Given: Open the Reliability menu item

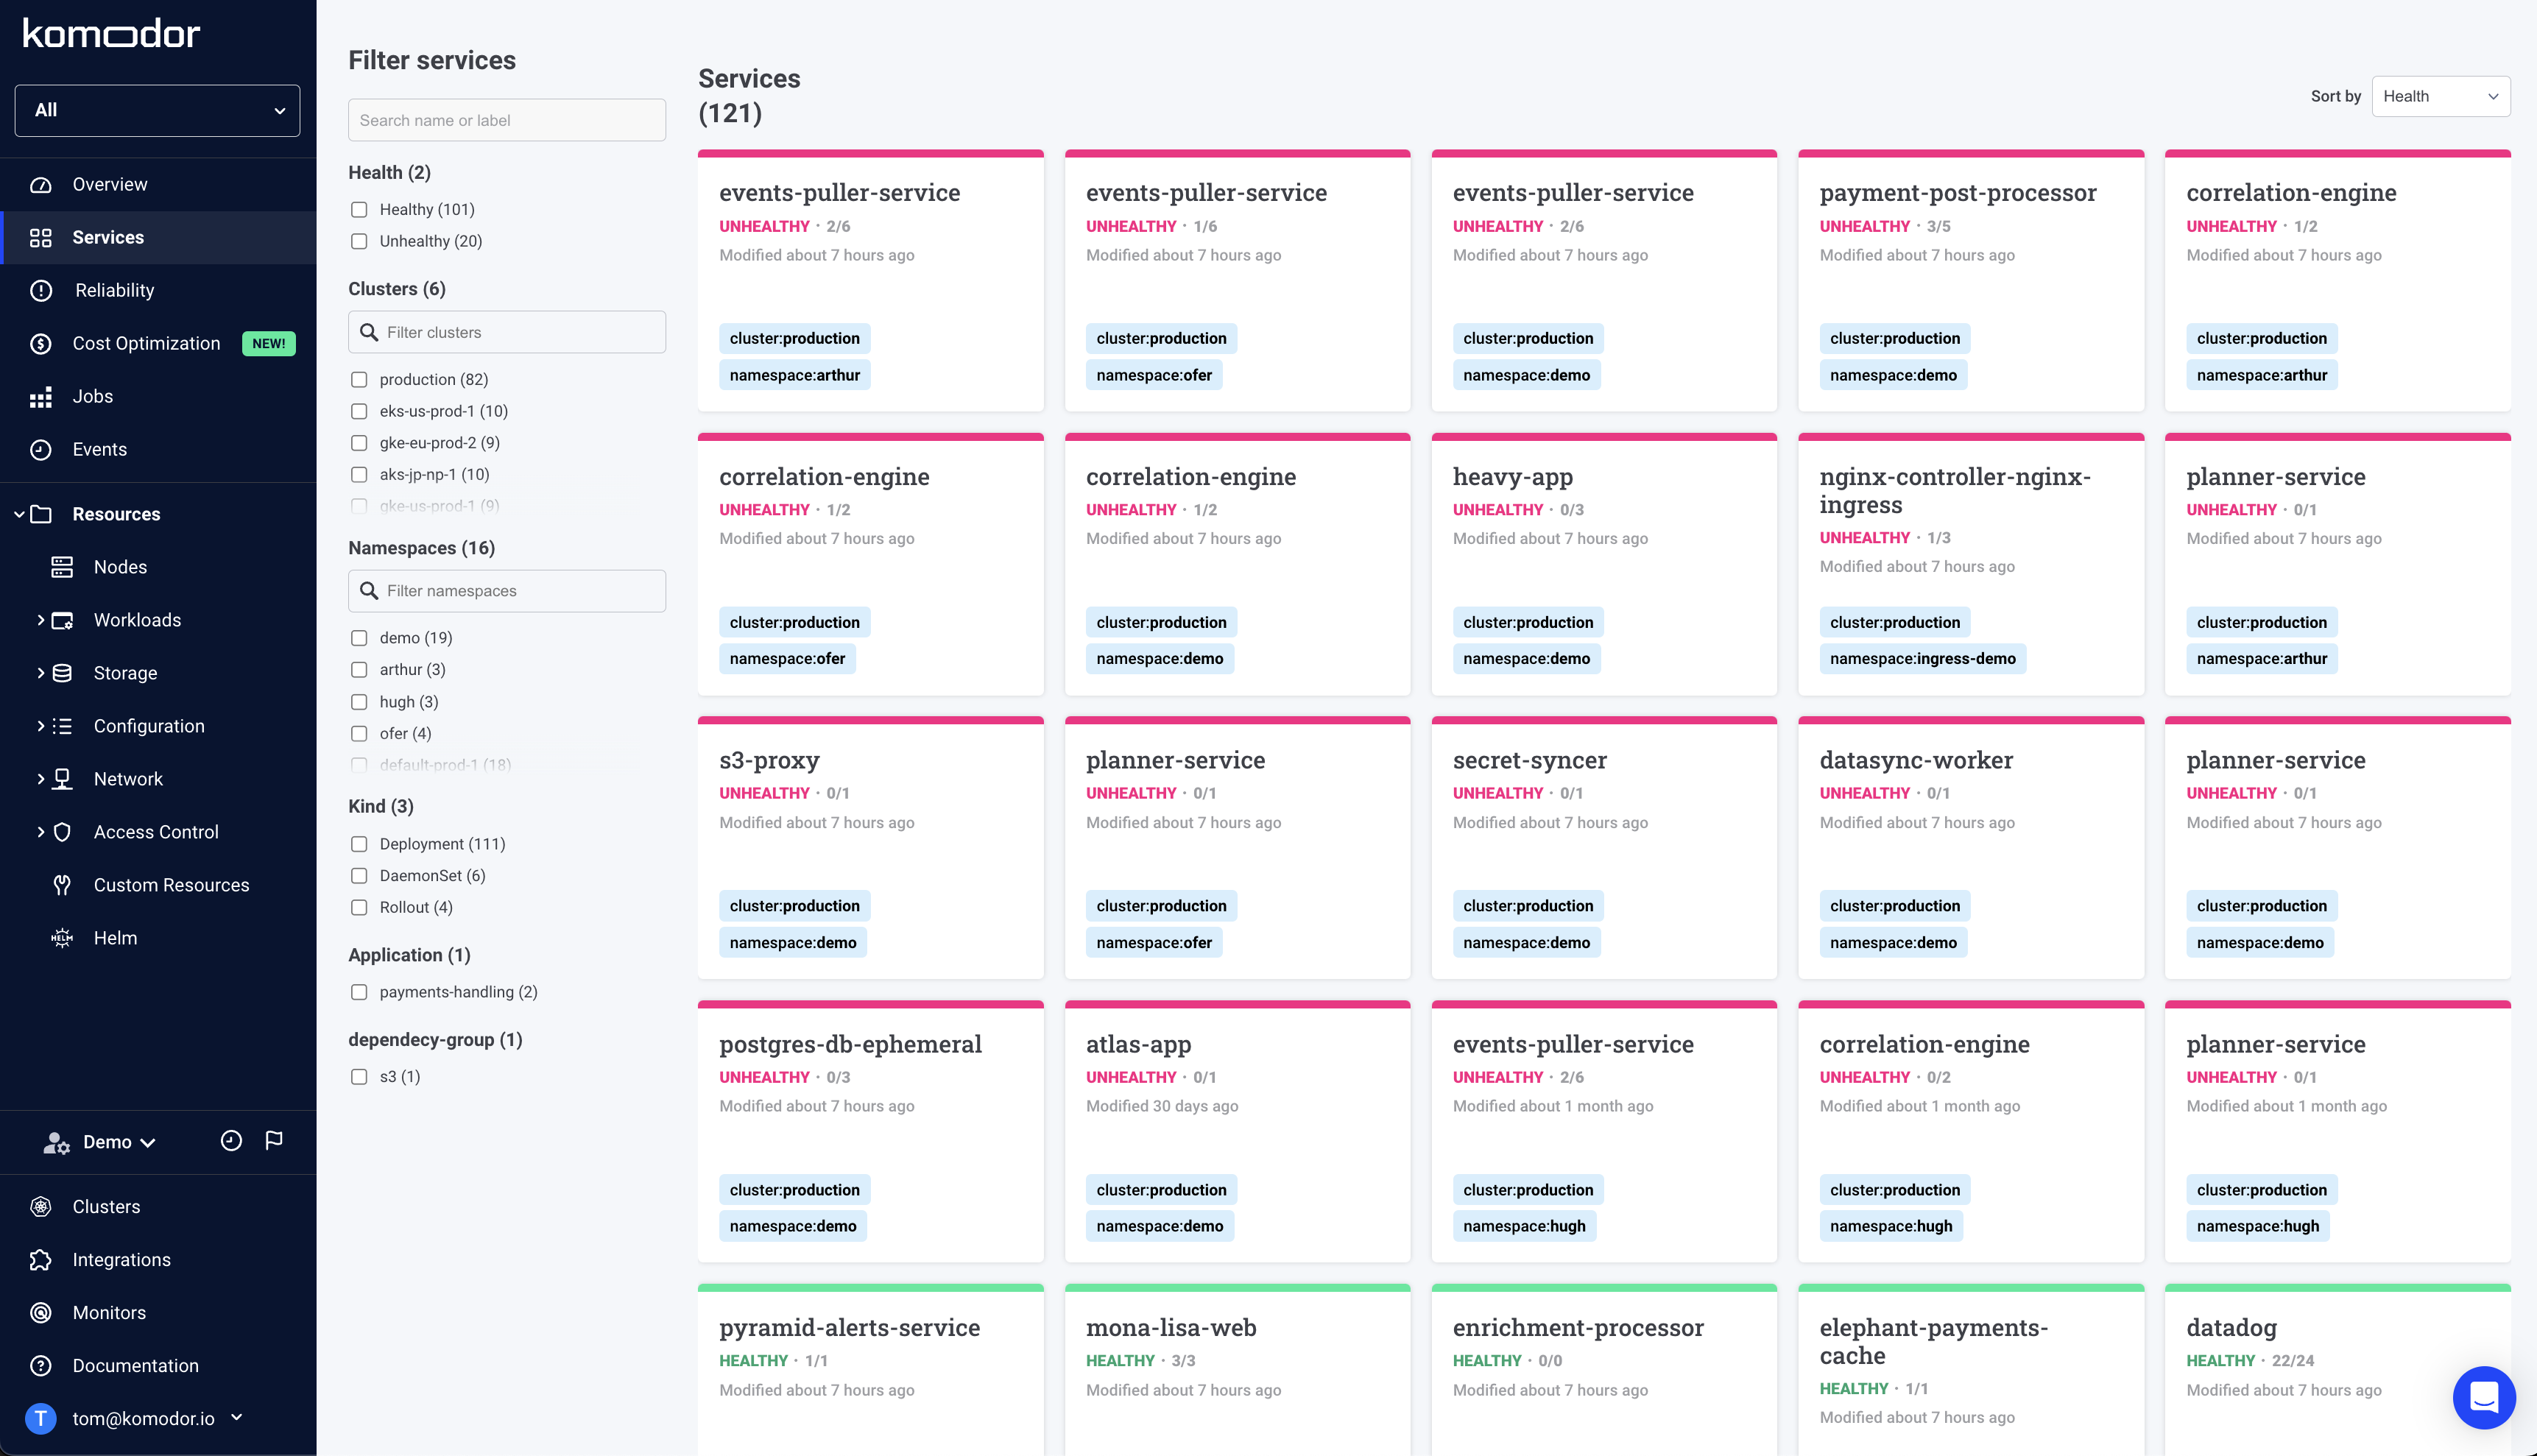Looking at the screenshot, I should (x=114, y=290).
